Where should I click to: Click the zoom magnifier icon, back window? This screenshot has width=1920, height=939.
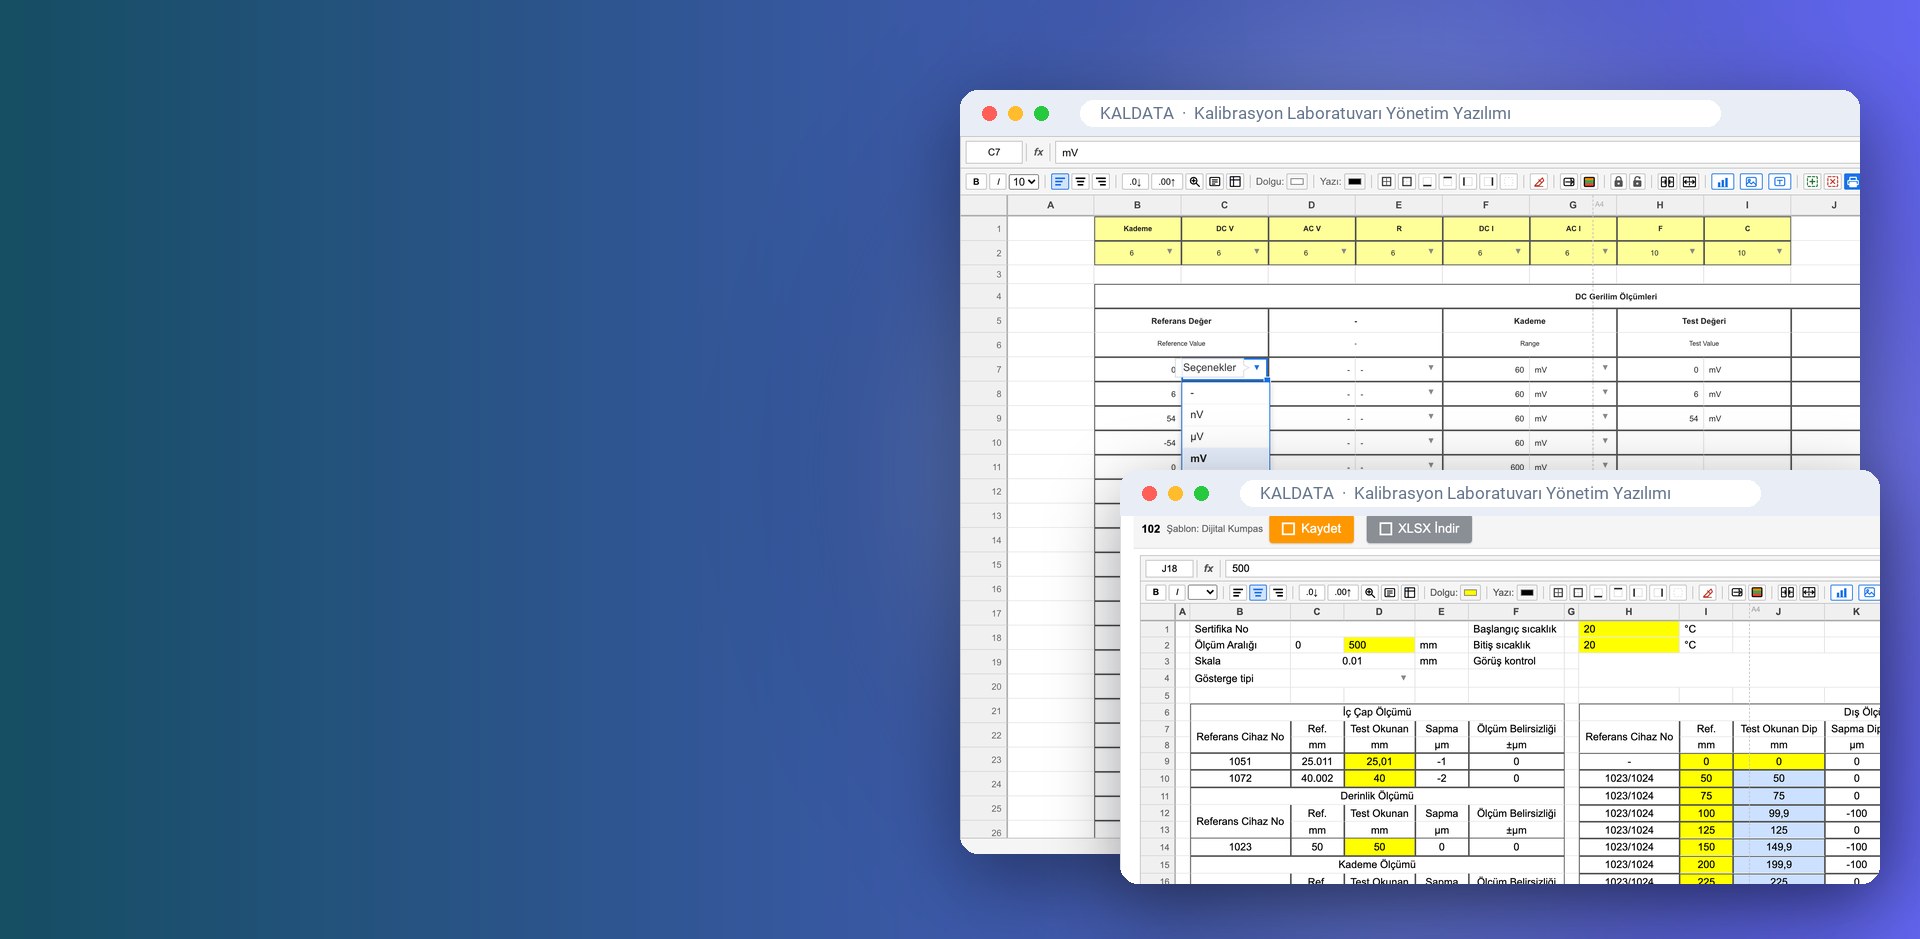pyautogui.click(x=1194, y=182)
